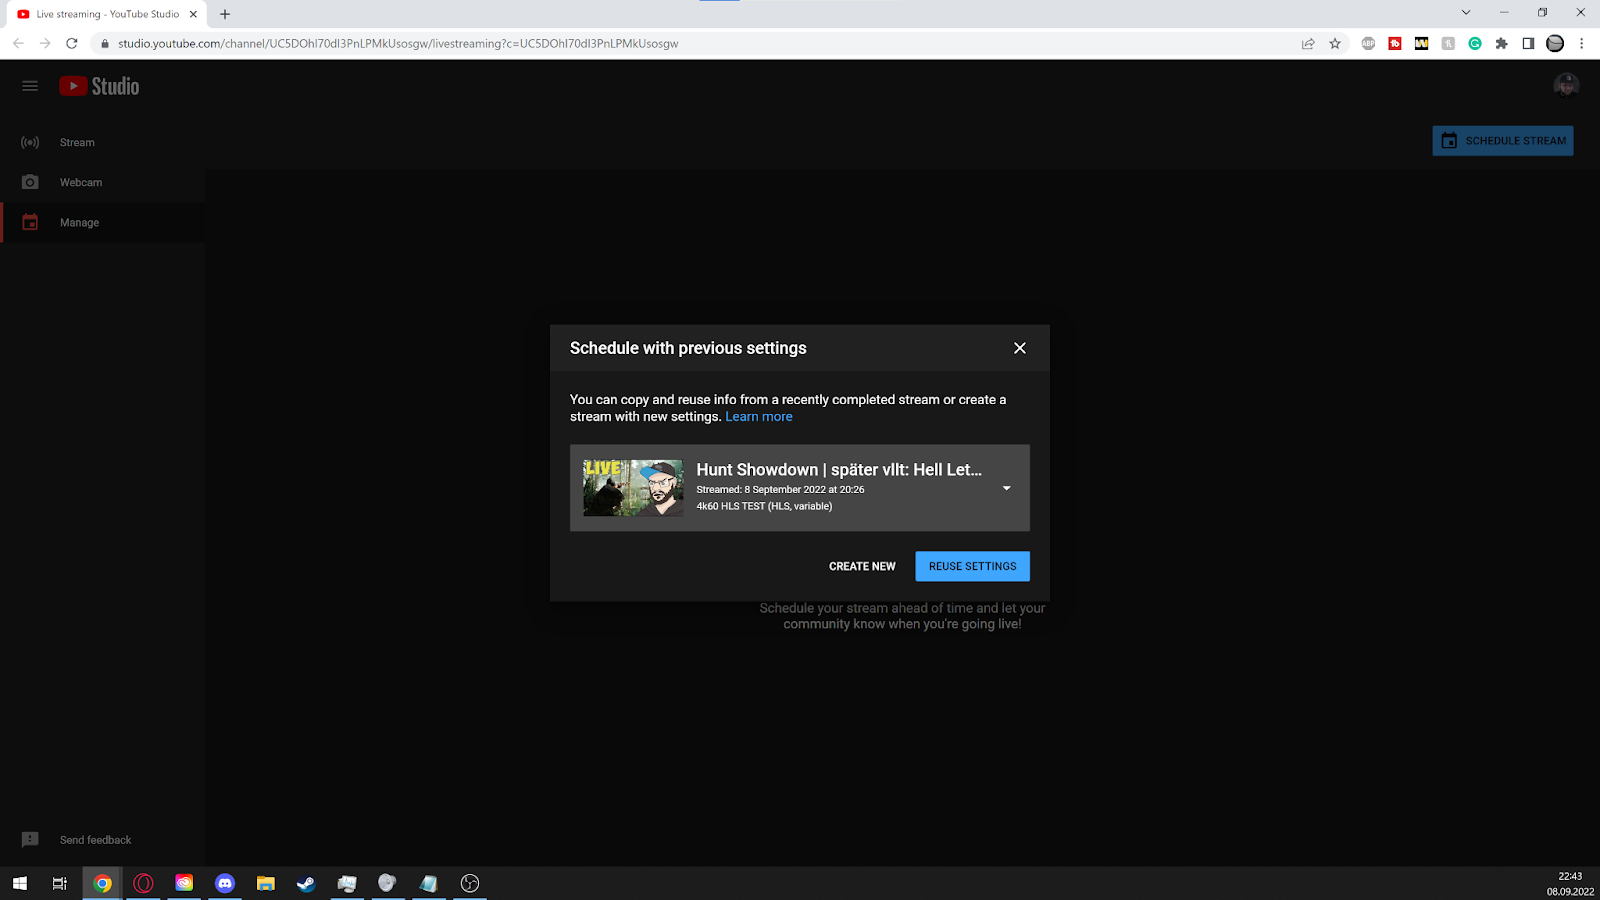Viewport: 1600px width, 900px height.
Task: Open the Learn more link
Action: pyautogui.click(x=759, y=417)
